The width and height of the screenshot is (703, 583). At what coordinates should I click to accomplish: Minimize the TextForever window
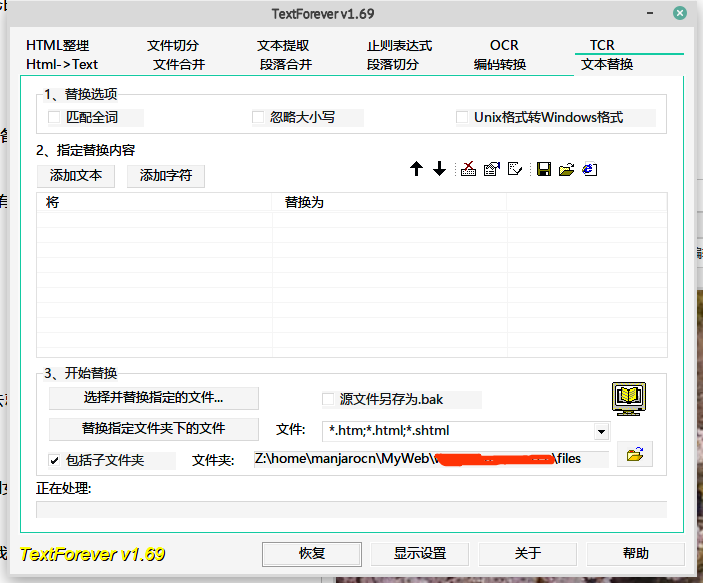650,13
